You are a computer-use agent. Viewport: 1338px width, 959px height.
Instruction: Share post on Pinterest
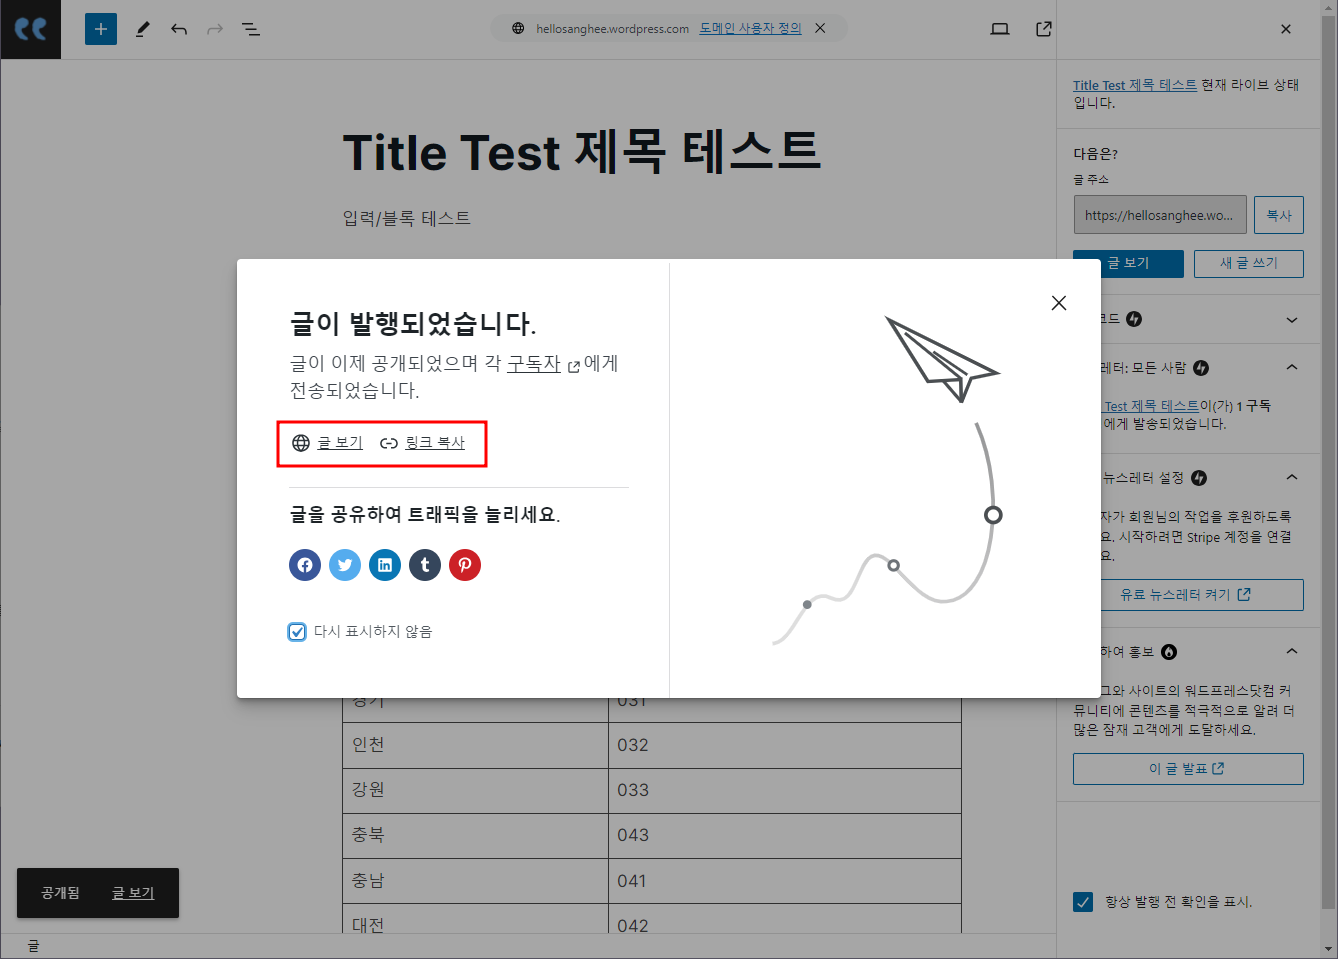465,565
